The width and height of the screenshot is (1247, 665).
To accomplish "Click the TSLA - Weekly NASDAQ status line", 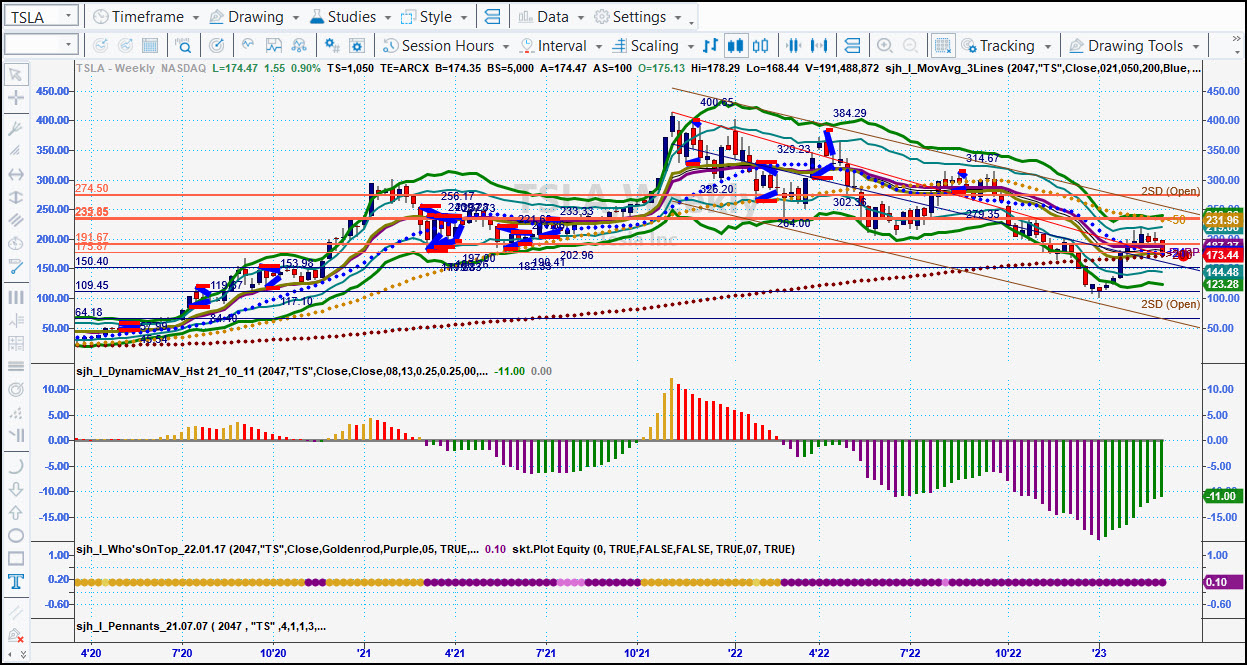I will tap(141, 68).
